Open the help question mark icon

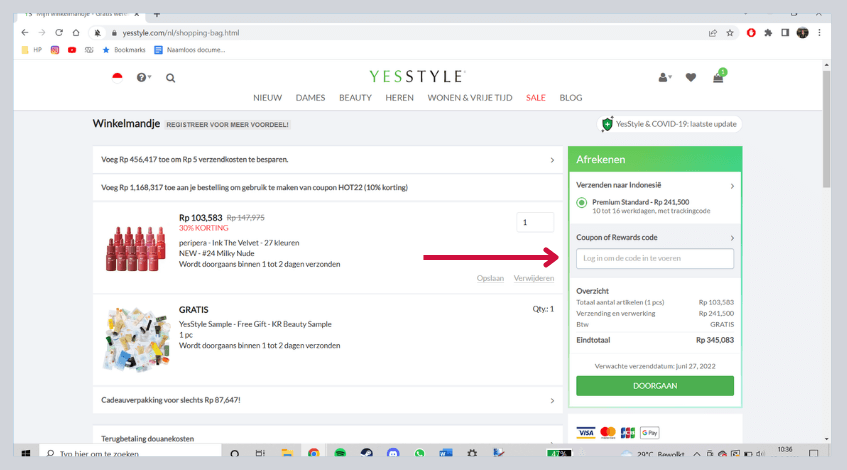pos(142,77)
